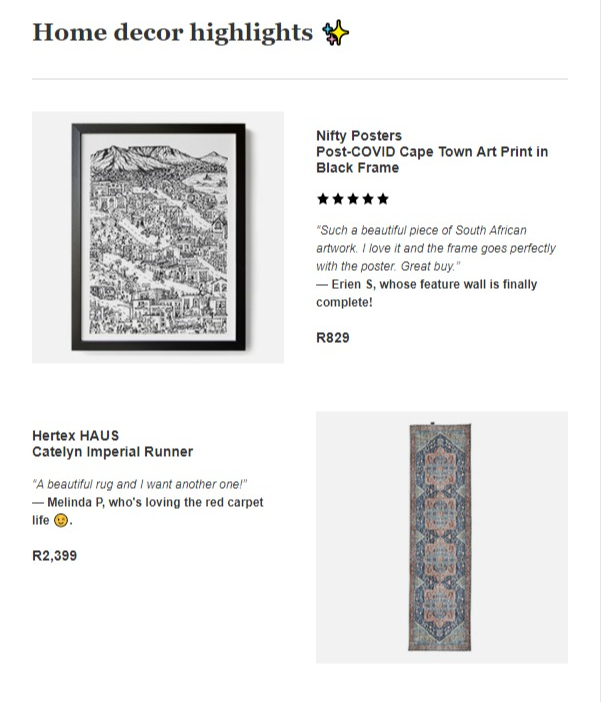The height and width of the screenshot is (702, 601).
Task: Open the 'Catelyn Imperial Runner' product title
Action: [112, 452]
